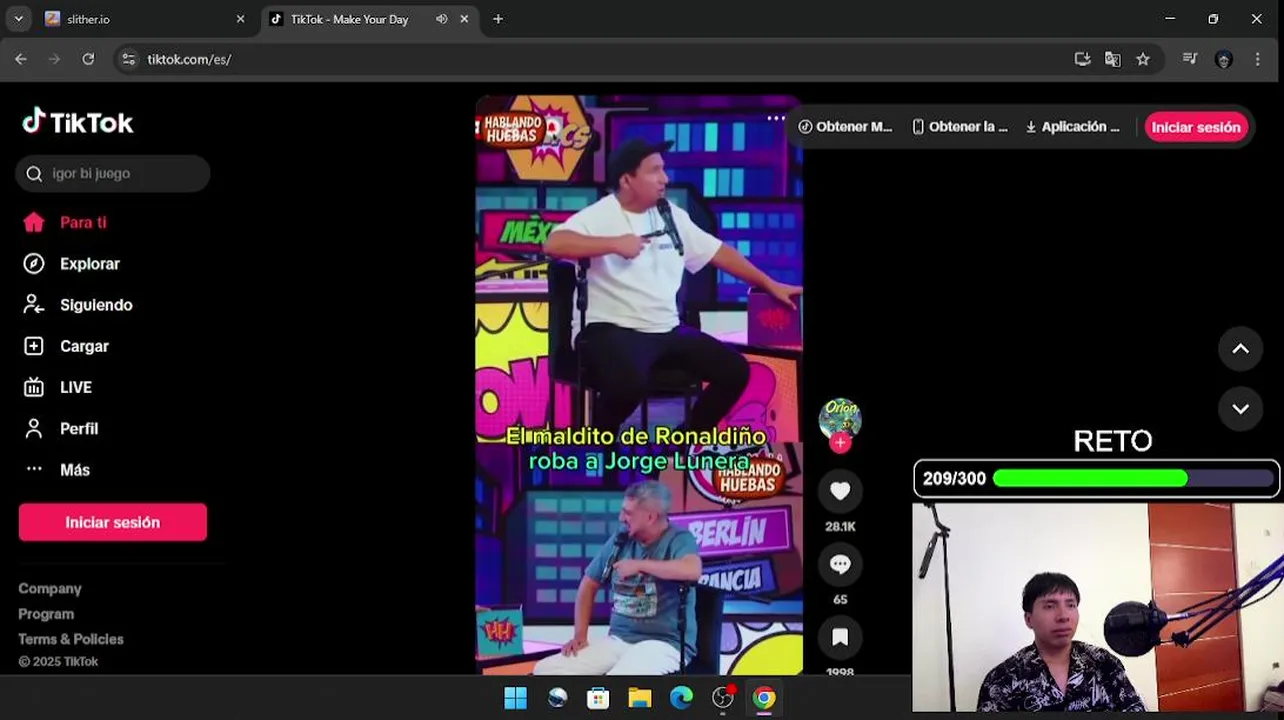1284x720 pixels.
Task: Open Program footer link
Action: click(x=46, y=613)
